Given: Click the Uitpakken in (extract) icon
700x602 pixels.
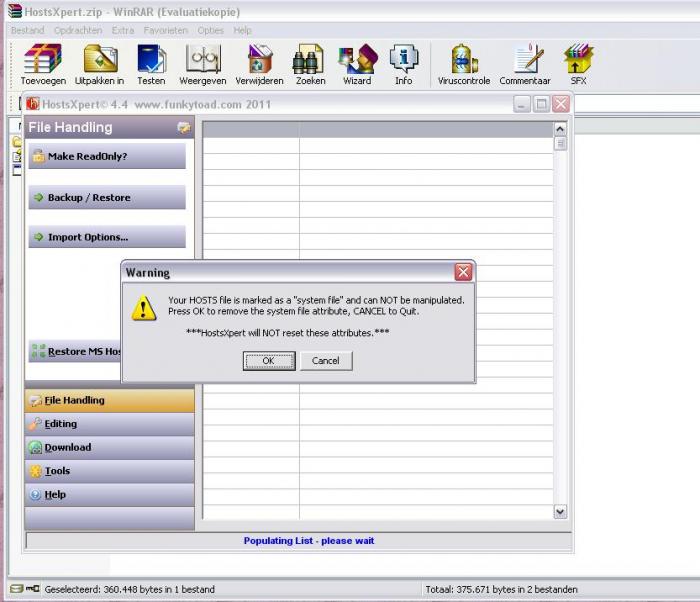Looking at the screenshot, I should tap(100, 64).
